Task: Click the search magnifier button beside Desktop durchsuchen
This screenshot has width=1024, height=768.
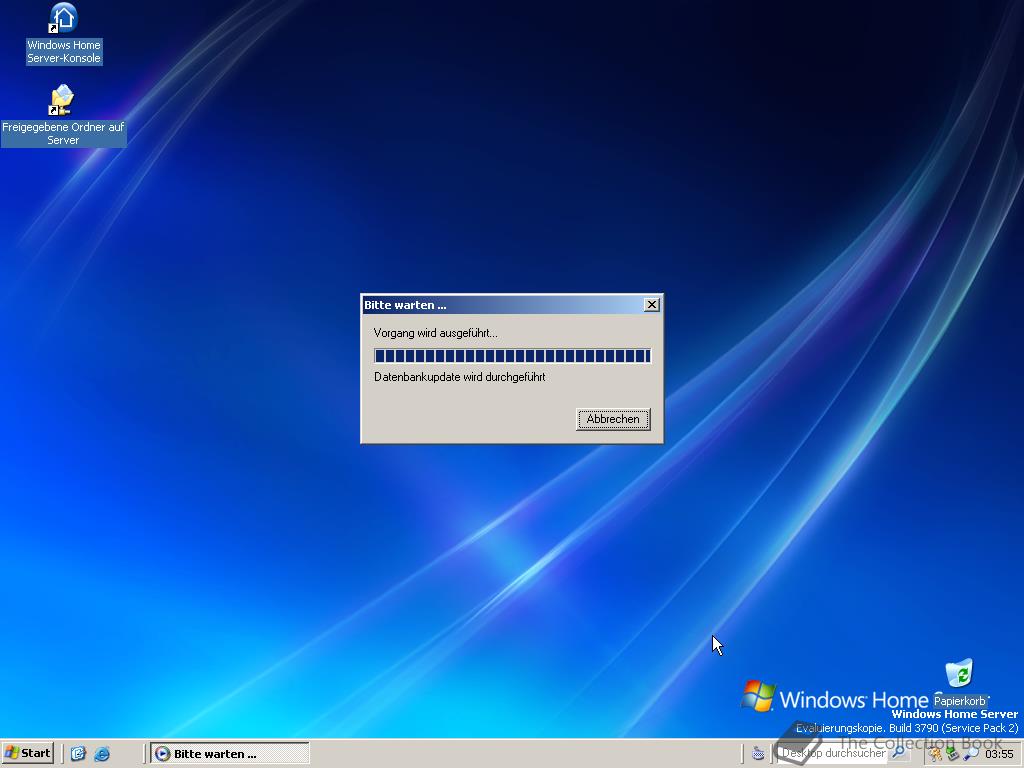Action: pos(899,752)
